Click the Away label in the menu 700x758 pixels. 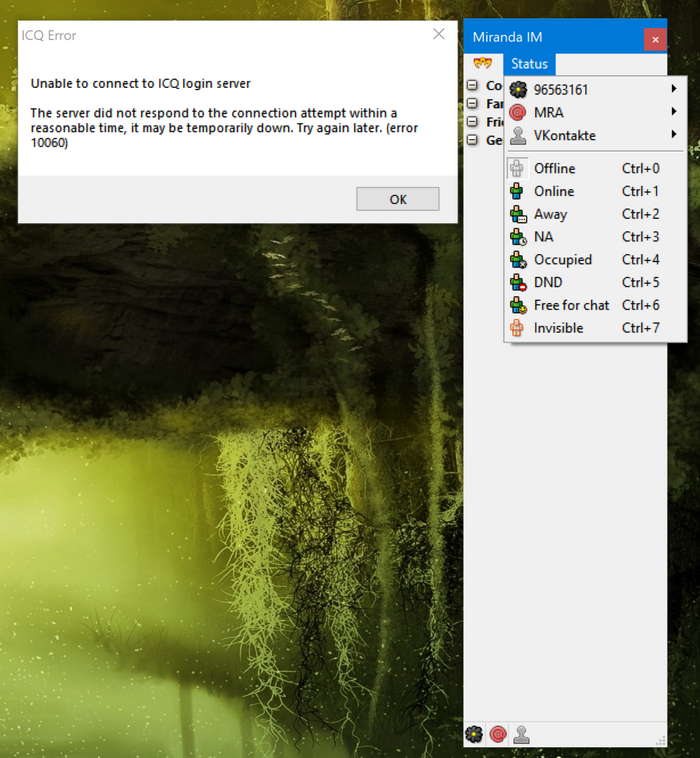tap(551, 214)
